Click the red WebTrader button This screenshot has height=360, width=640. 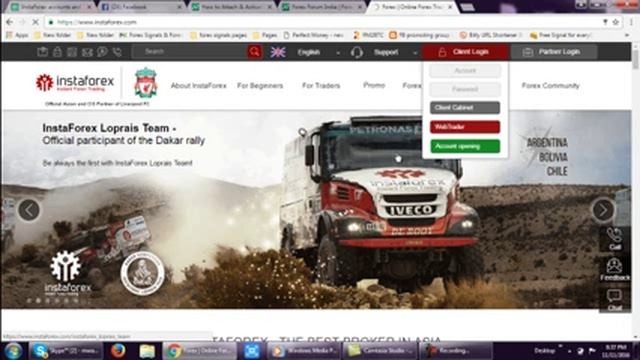point(465,127)
